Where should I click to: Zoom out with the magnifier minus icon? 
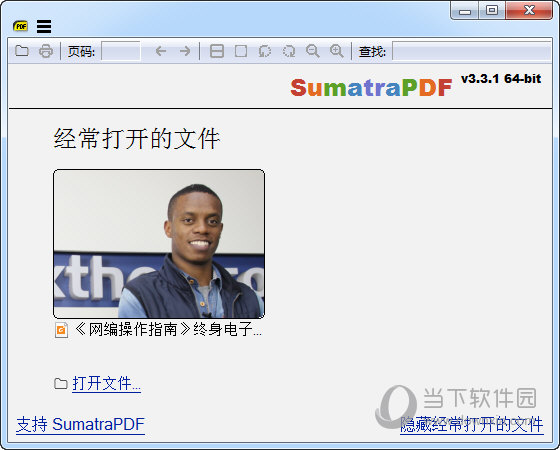pyautogui.click(x=312, y=51)
